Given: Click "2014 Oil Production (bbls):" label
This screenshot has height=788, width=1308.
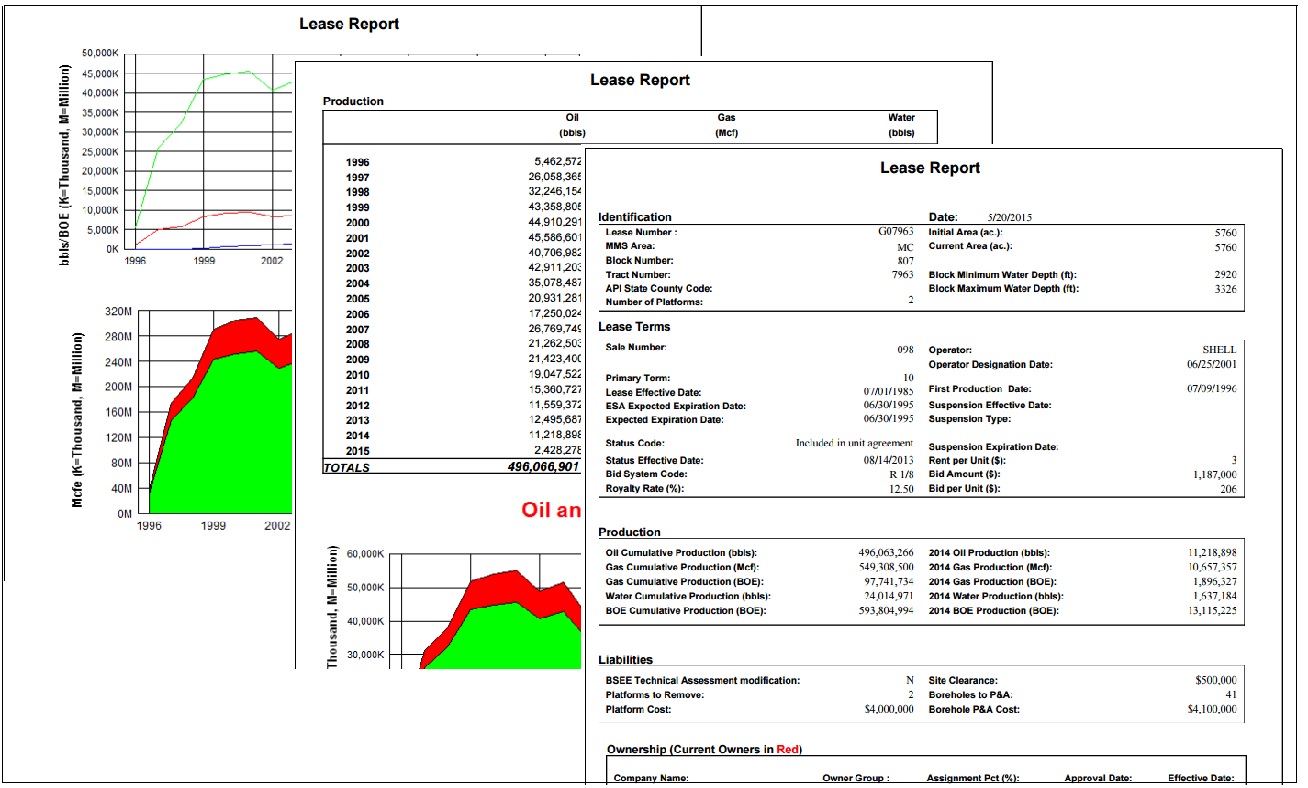Looking at the screenshot, I should (989, 553).
